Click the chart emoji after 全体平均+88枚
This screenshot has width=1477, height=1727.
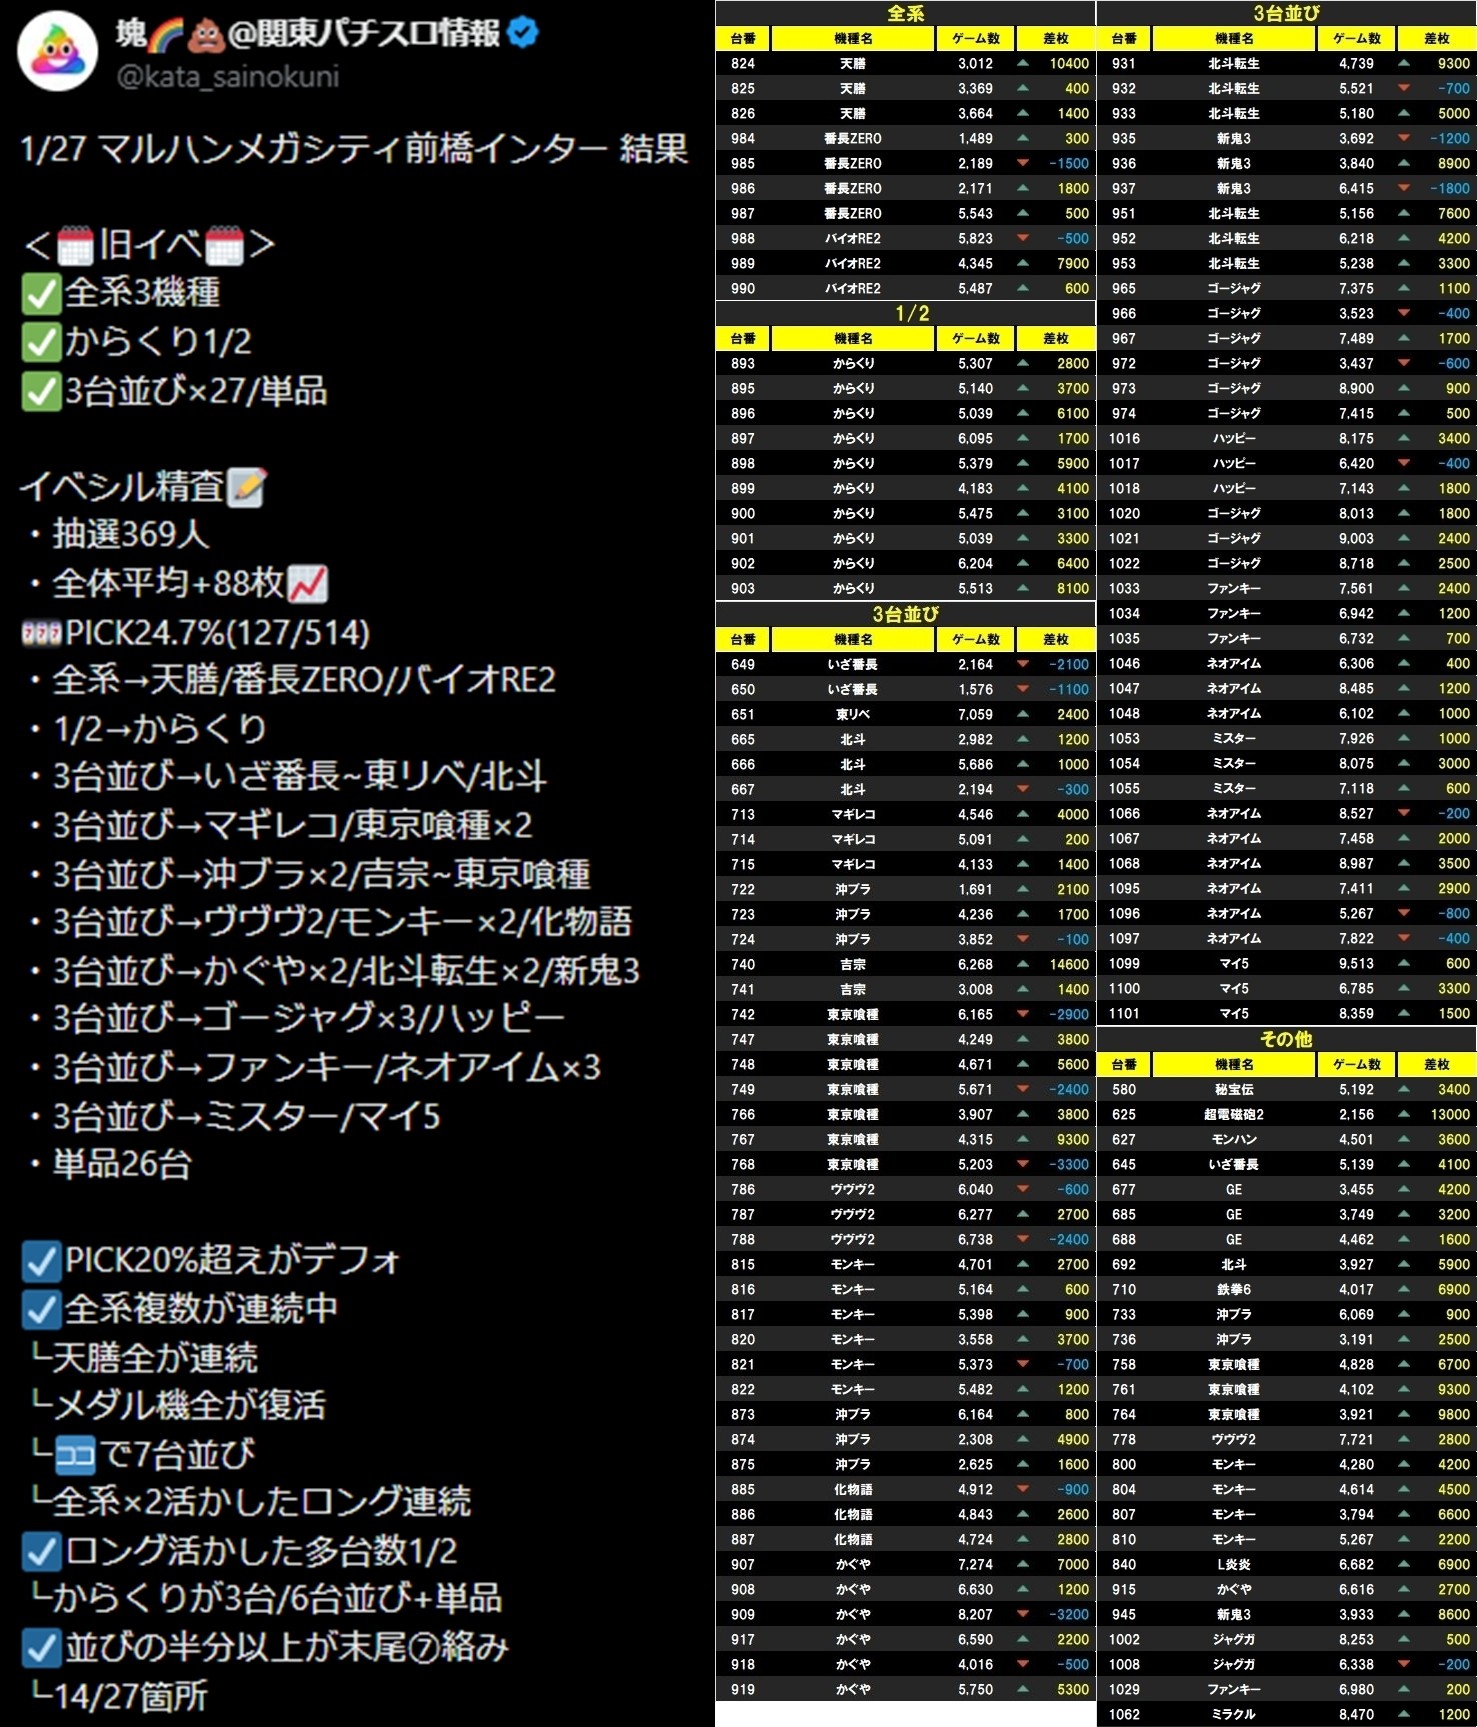(x=307, y=584)
